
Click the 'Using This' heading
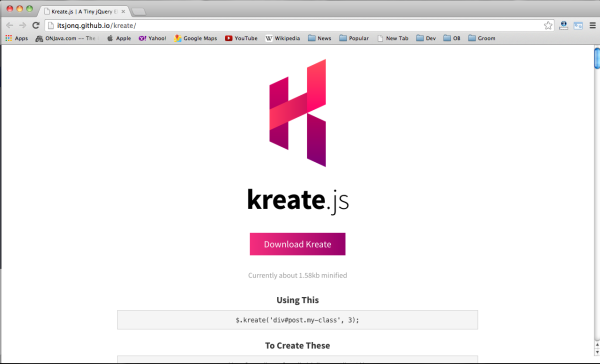click(297, 300)
